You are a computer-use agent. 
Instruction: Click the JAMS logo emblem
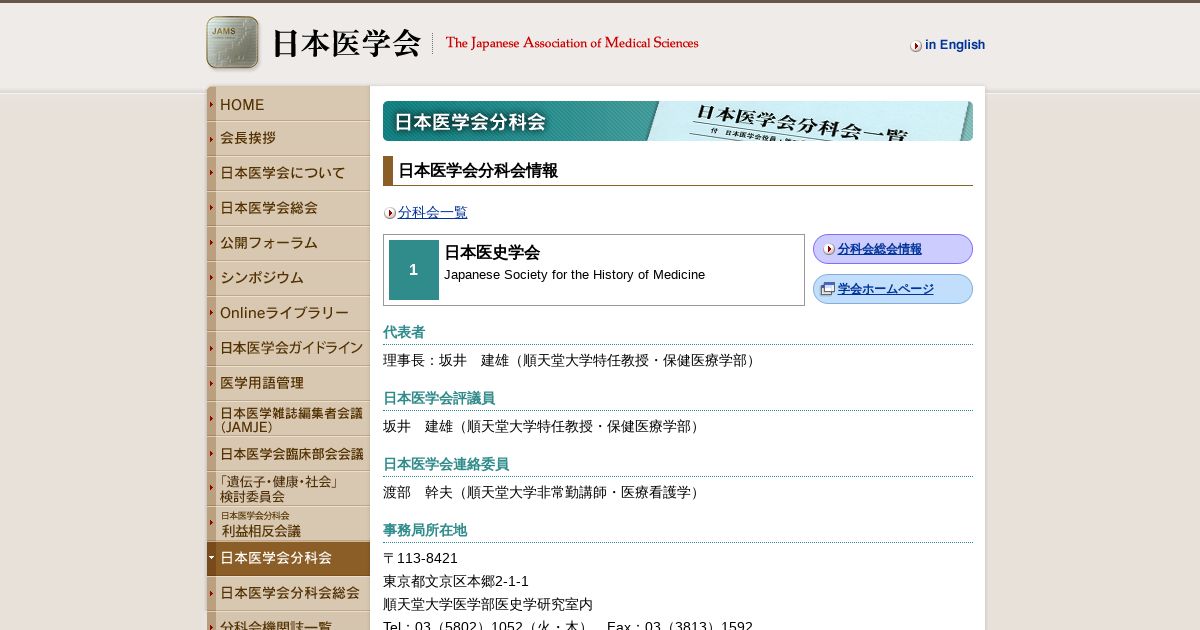233,43
